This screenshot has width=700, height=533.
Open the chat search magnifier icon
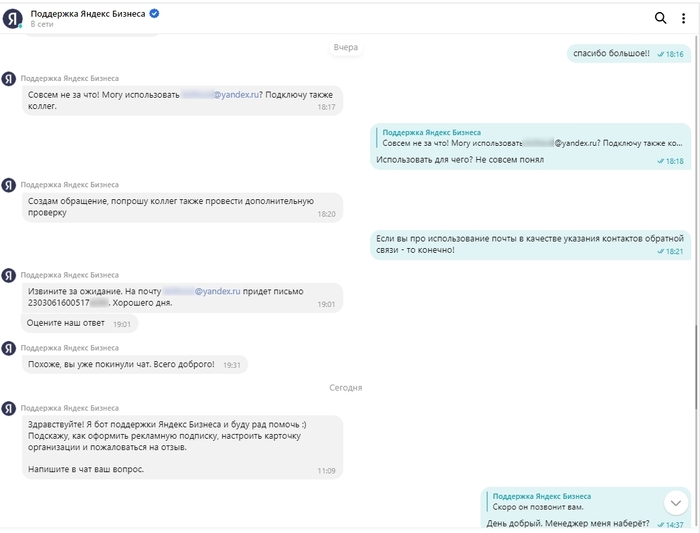(x=660, y=18)
